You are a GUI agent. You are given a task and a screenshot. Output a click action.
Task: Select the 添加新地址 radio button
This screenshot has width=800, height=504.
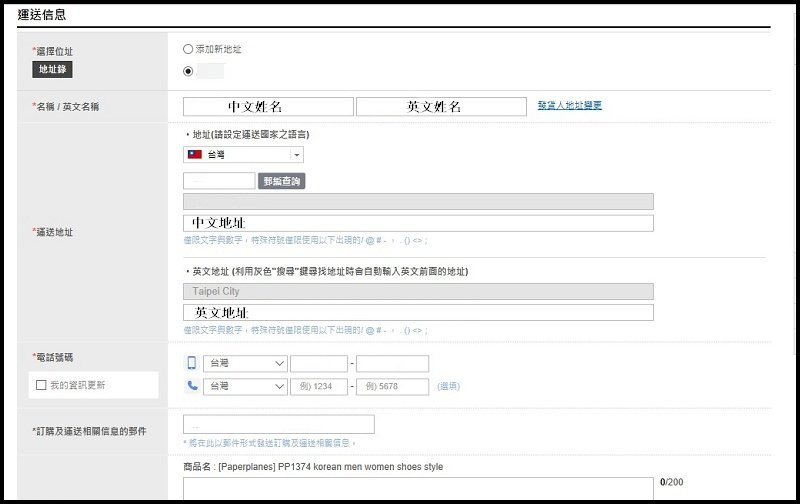pos(188,49)
